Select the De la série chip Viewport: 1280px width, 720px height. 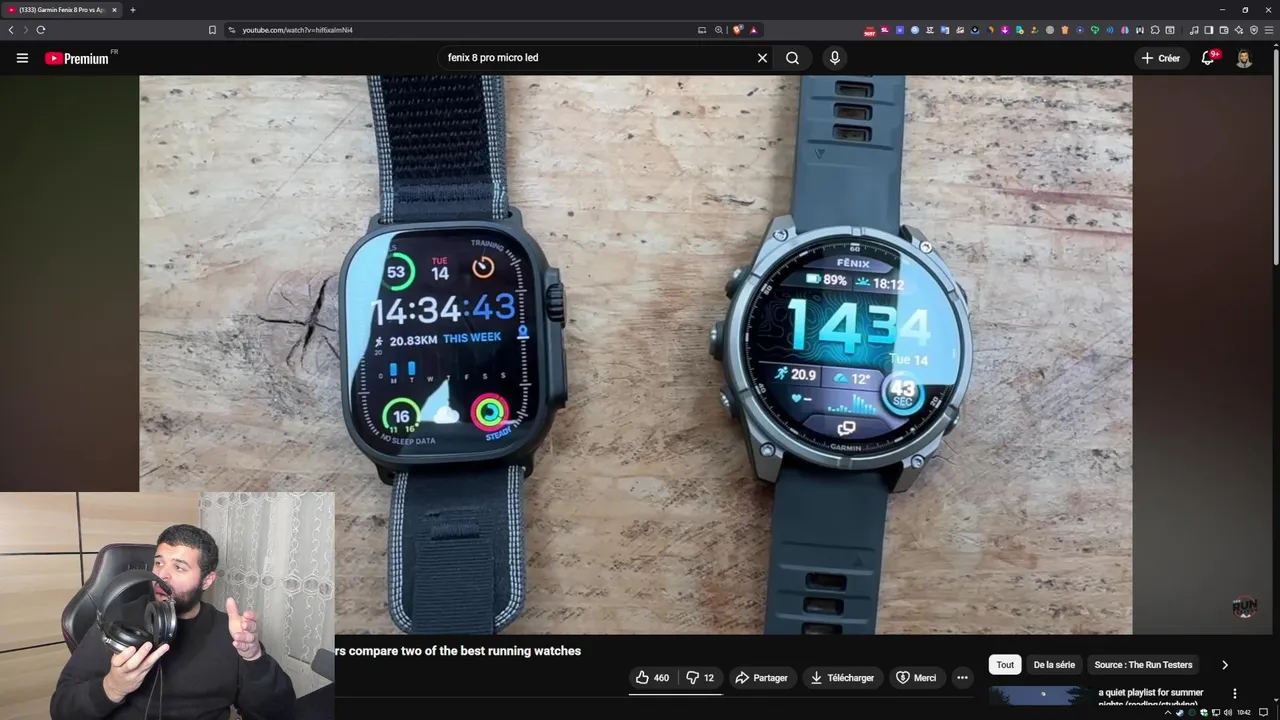tap(1054, 665)
